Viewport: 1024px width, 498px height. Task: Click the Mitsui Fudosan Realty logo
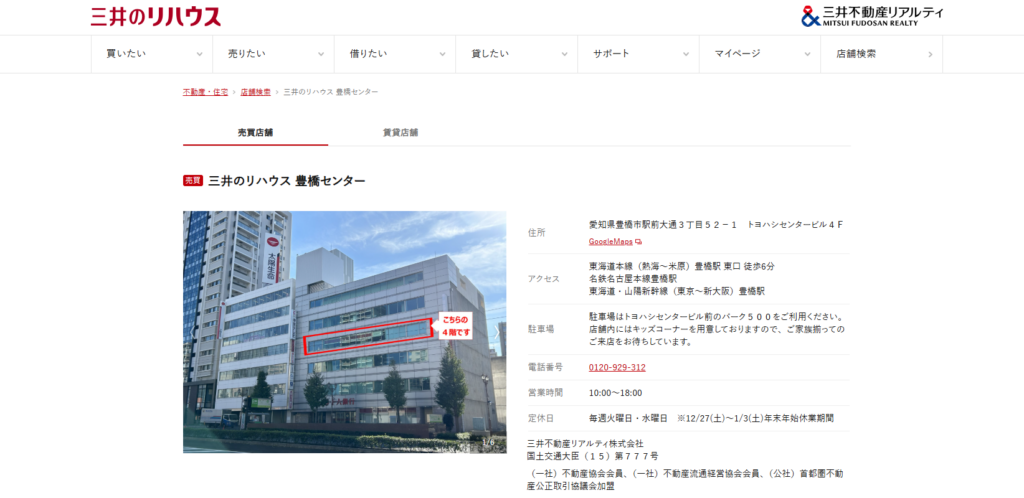point(872,16)
